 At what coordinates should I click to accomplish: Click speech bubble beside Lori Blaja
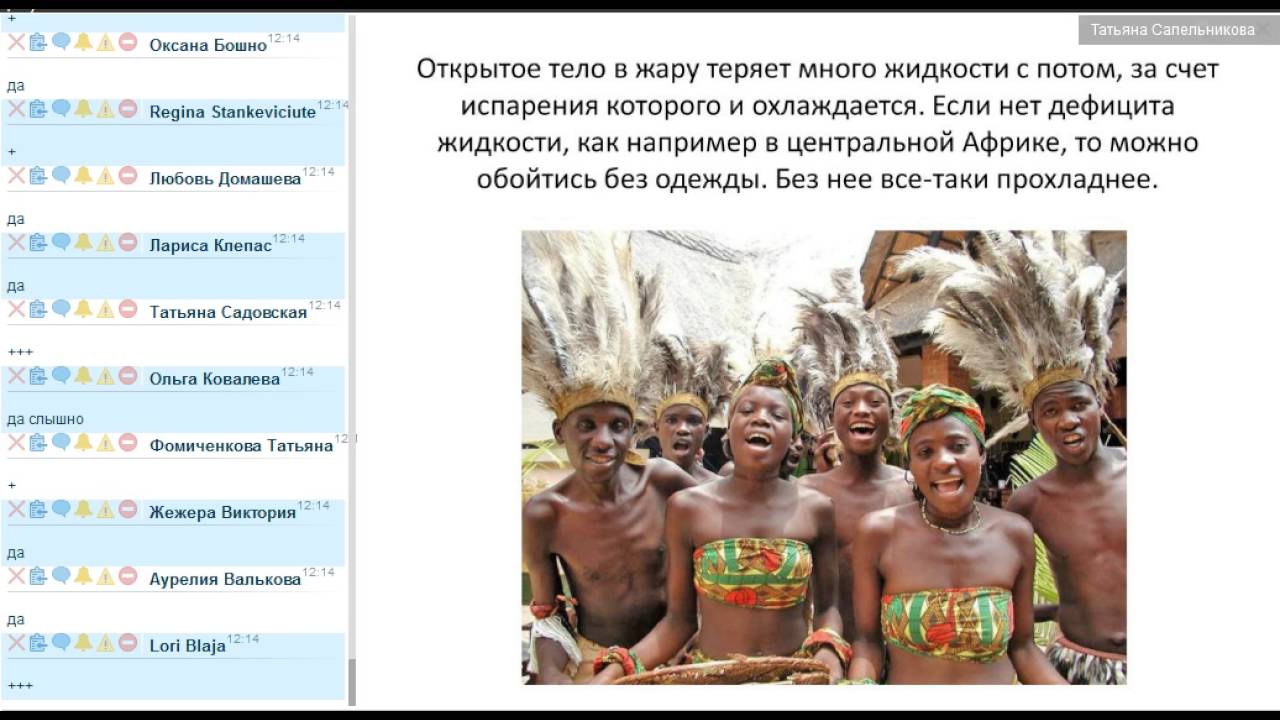(x=61, y=642)
